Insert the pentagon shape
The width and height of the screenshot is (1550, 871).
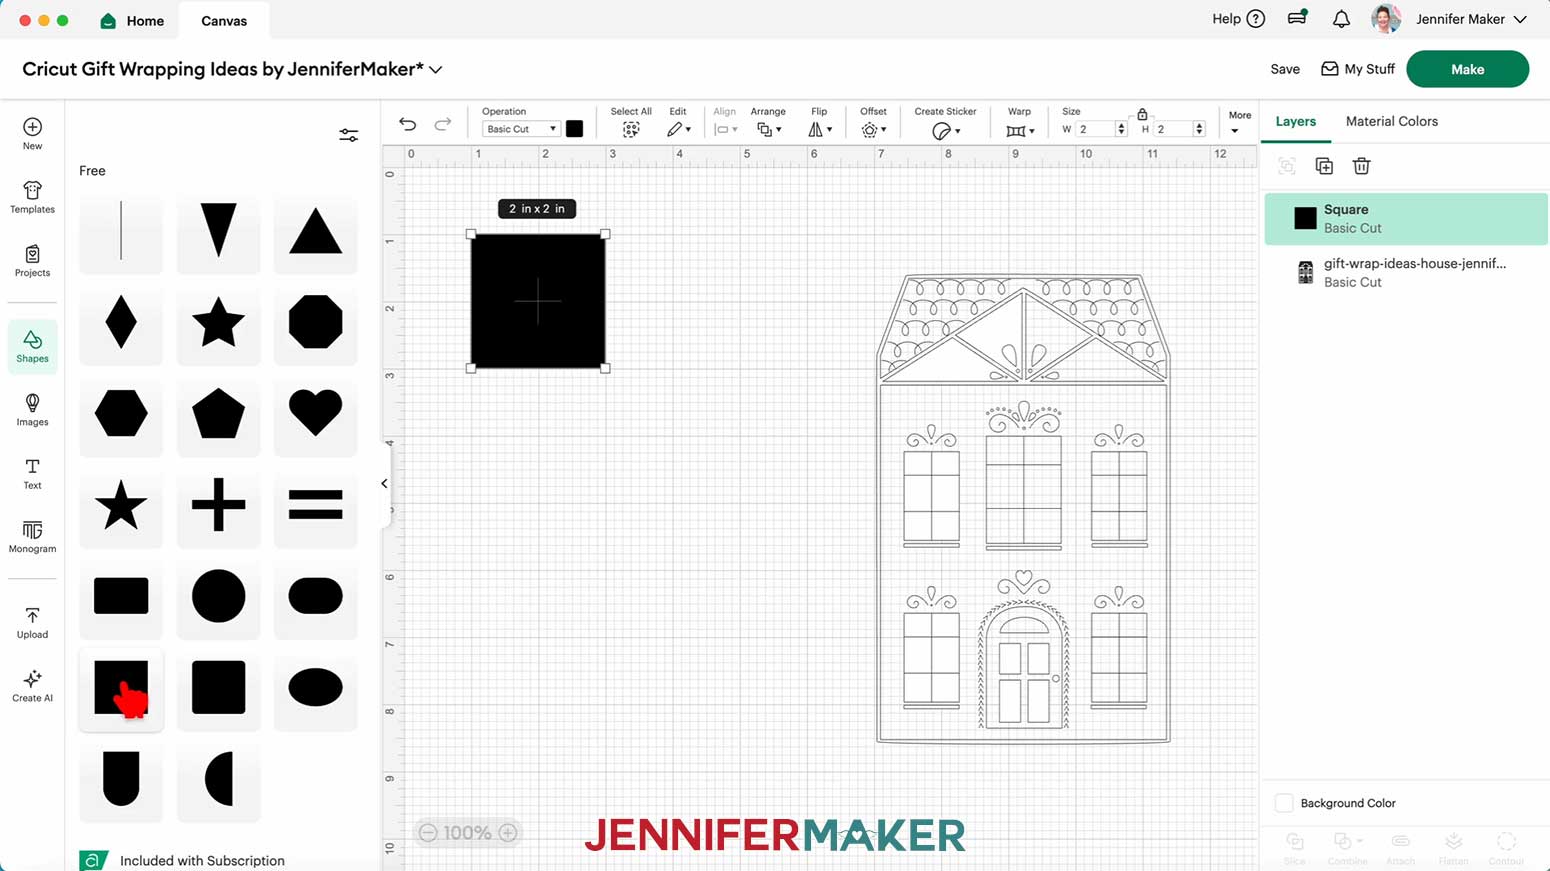pos(218,413)
